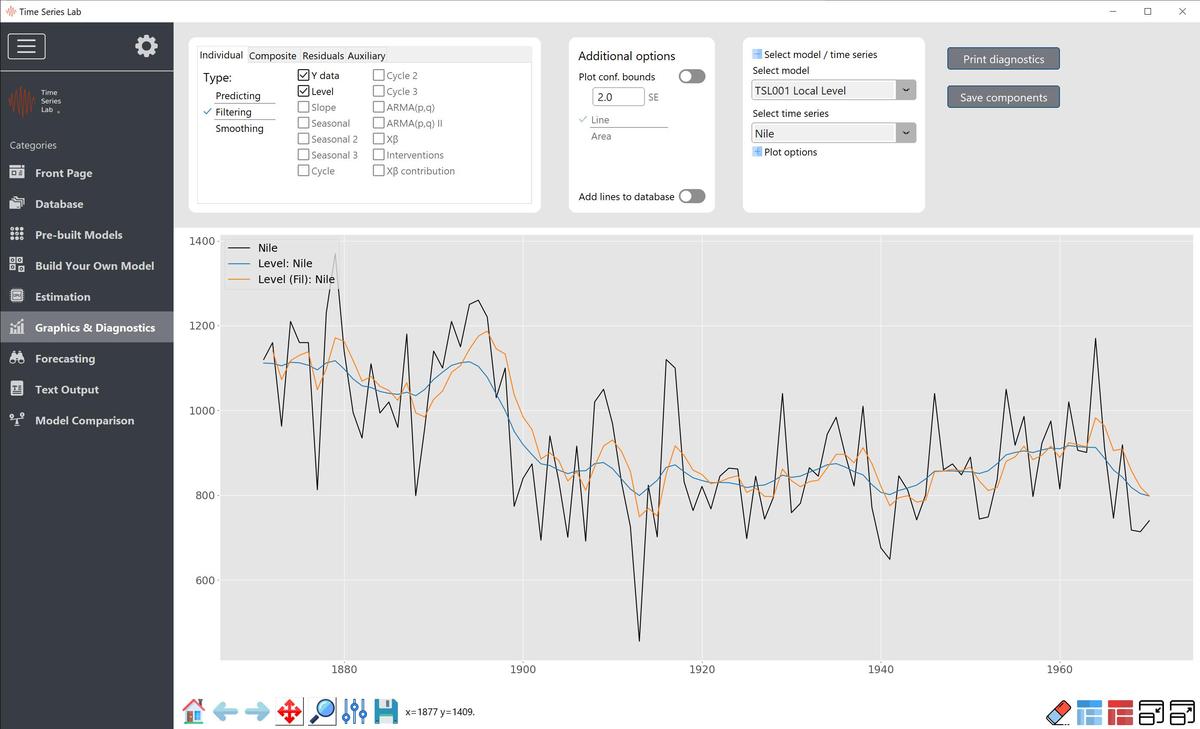The width and height of the screenshot is (1200, 729).
Task: Click the first window arrangement icon
Action: [1151, 712]
